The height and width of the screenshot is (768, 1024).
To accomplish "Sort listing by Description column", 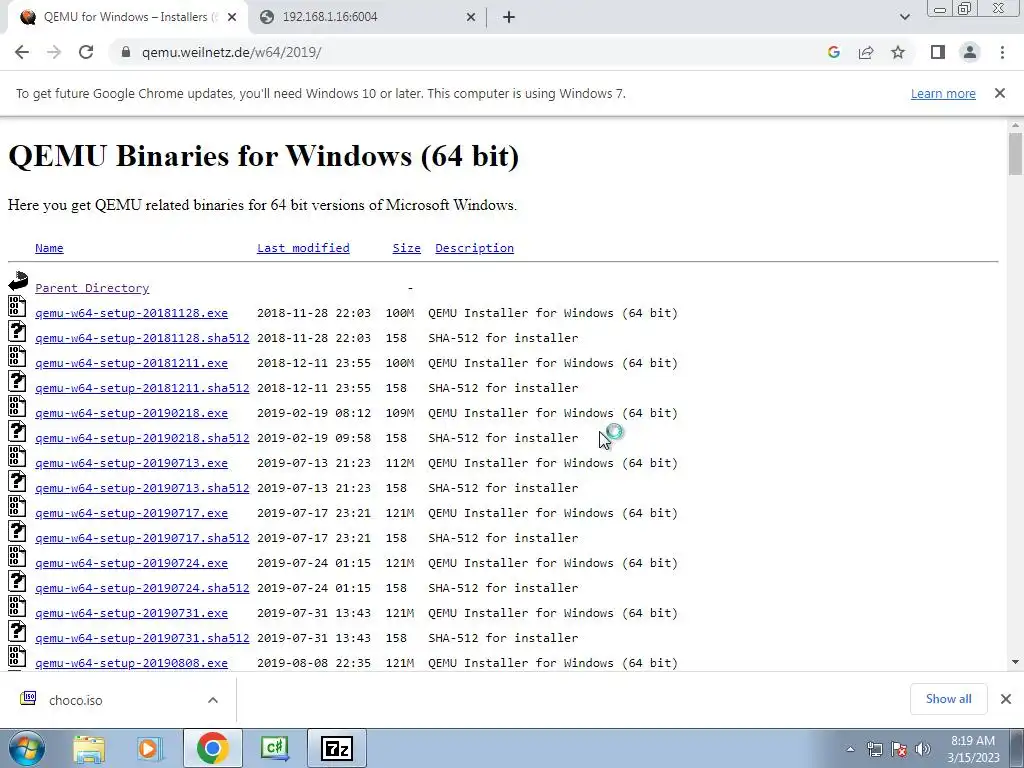I will pyautogui.click(x=474, y=248).
